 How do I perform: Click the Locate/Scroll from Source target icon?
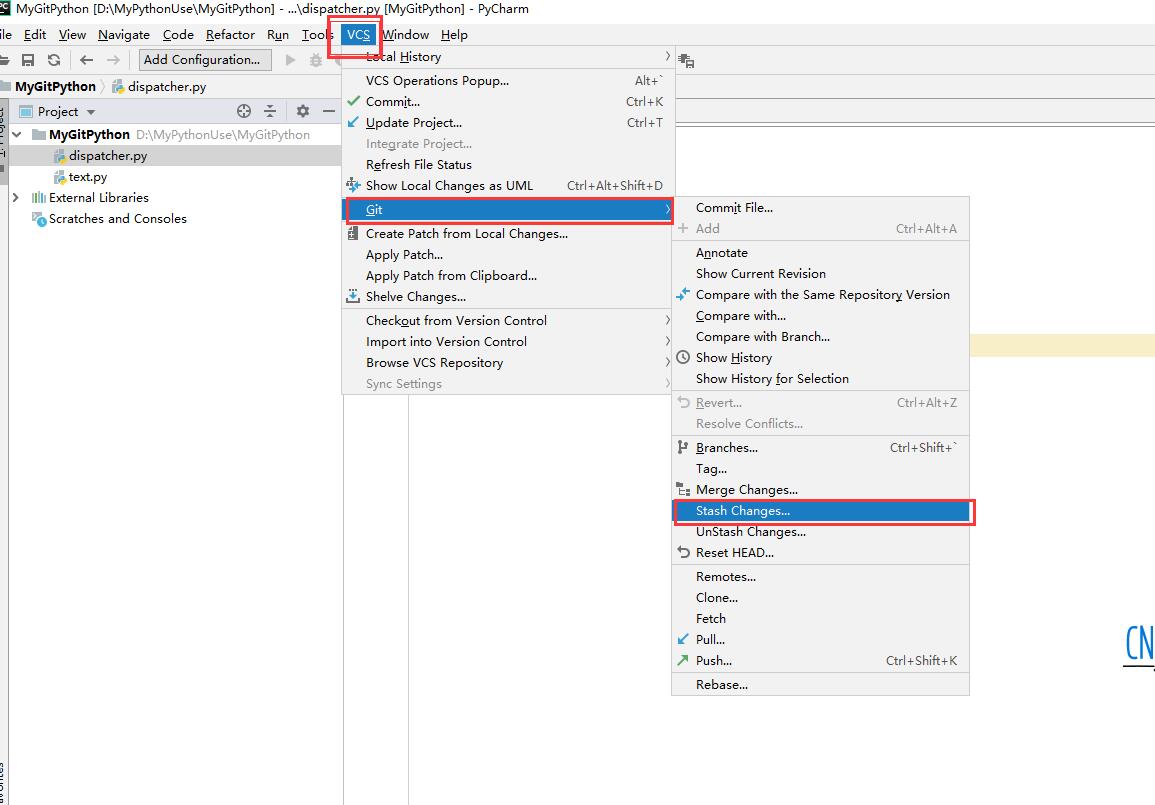[244, 111]
